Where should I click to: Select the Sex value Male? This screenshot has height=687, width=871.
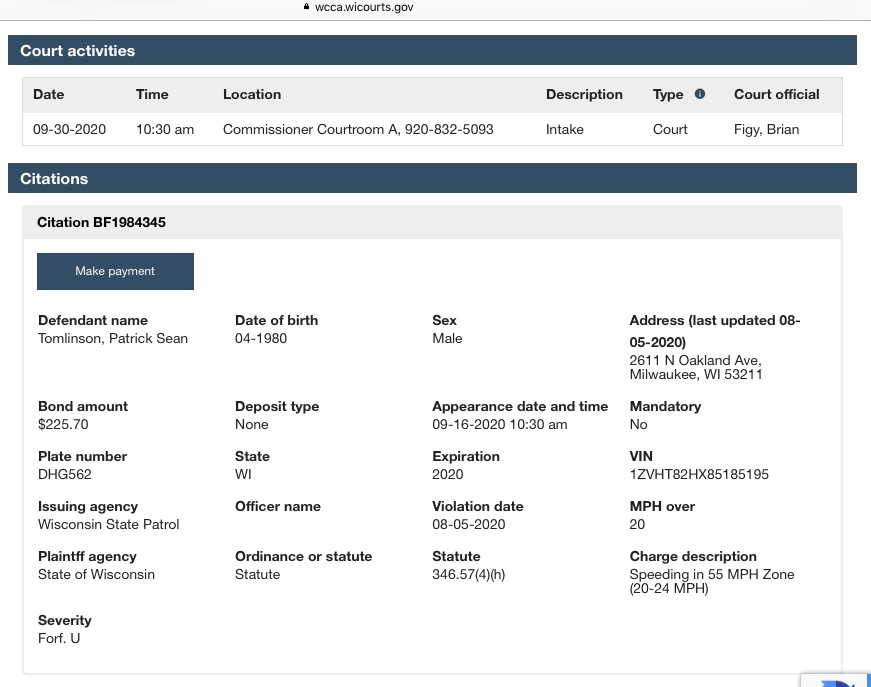[447, 338]
